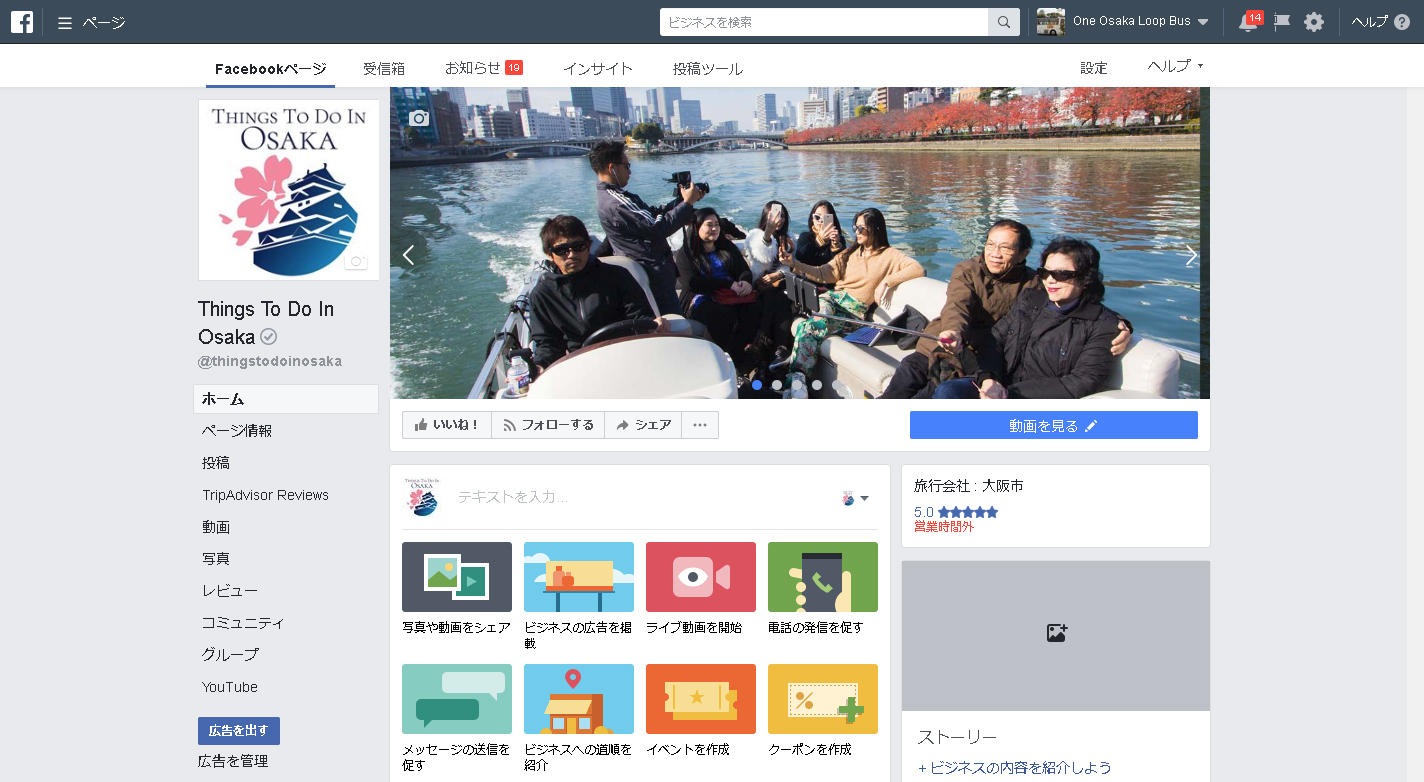Click the 営業時間外 status text
Viewport: 1424px width, 782px height.
pyautogui.click(x=943, y=526)
